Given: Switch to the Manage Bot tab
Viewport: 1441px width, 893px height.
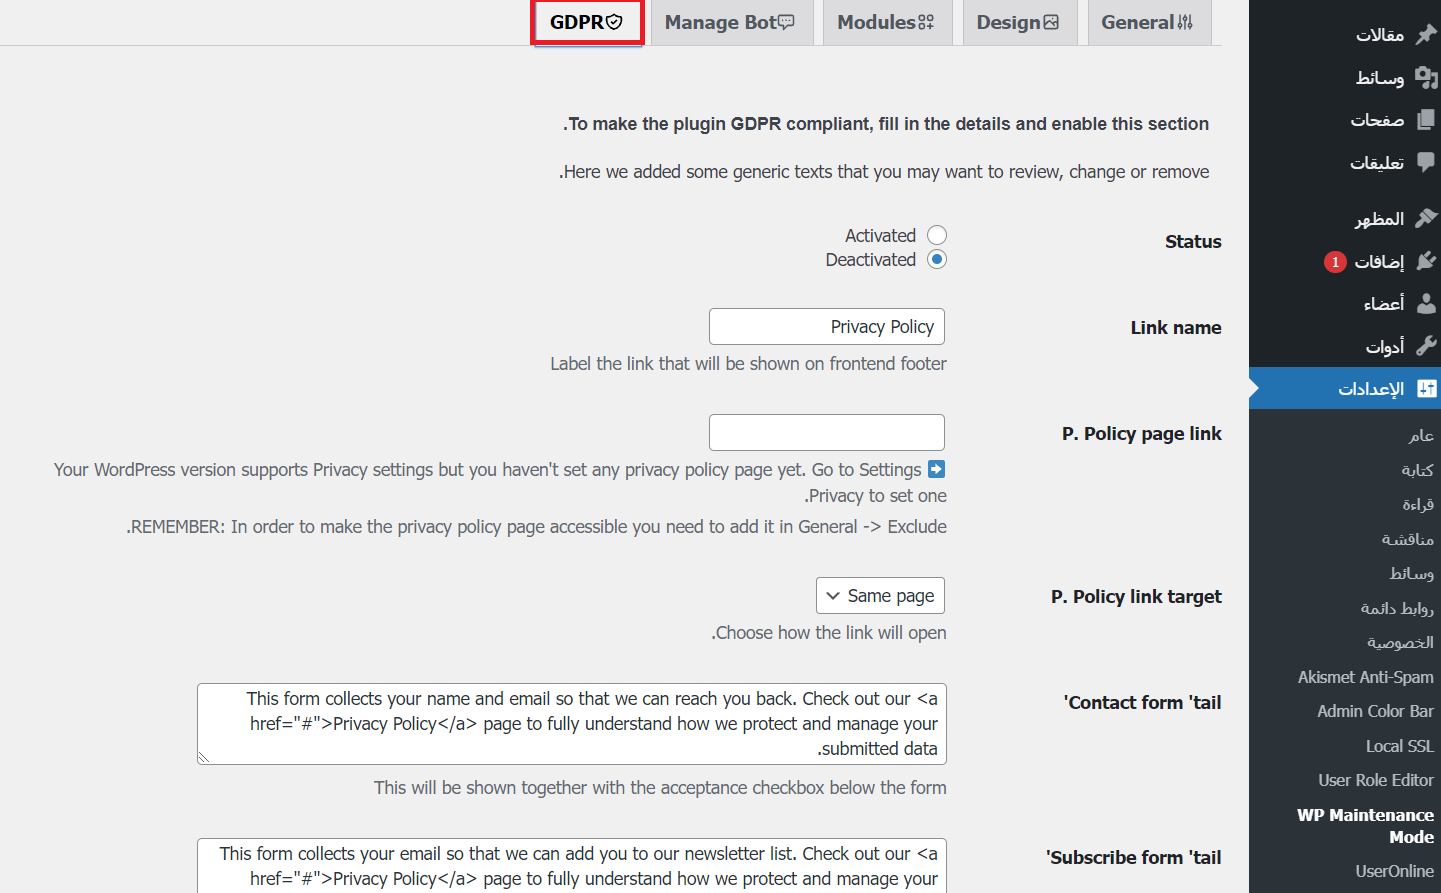Looking at the screenshot, I should (729, 23).
